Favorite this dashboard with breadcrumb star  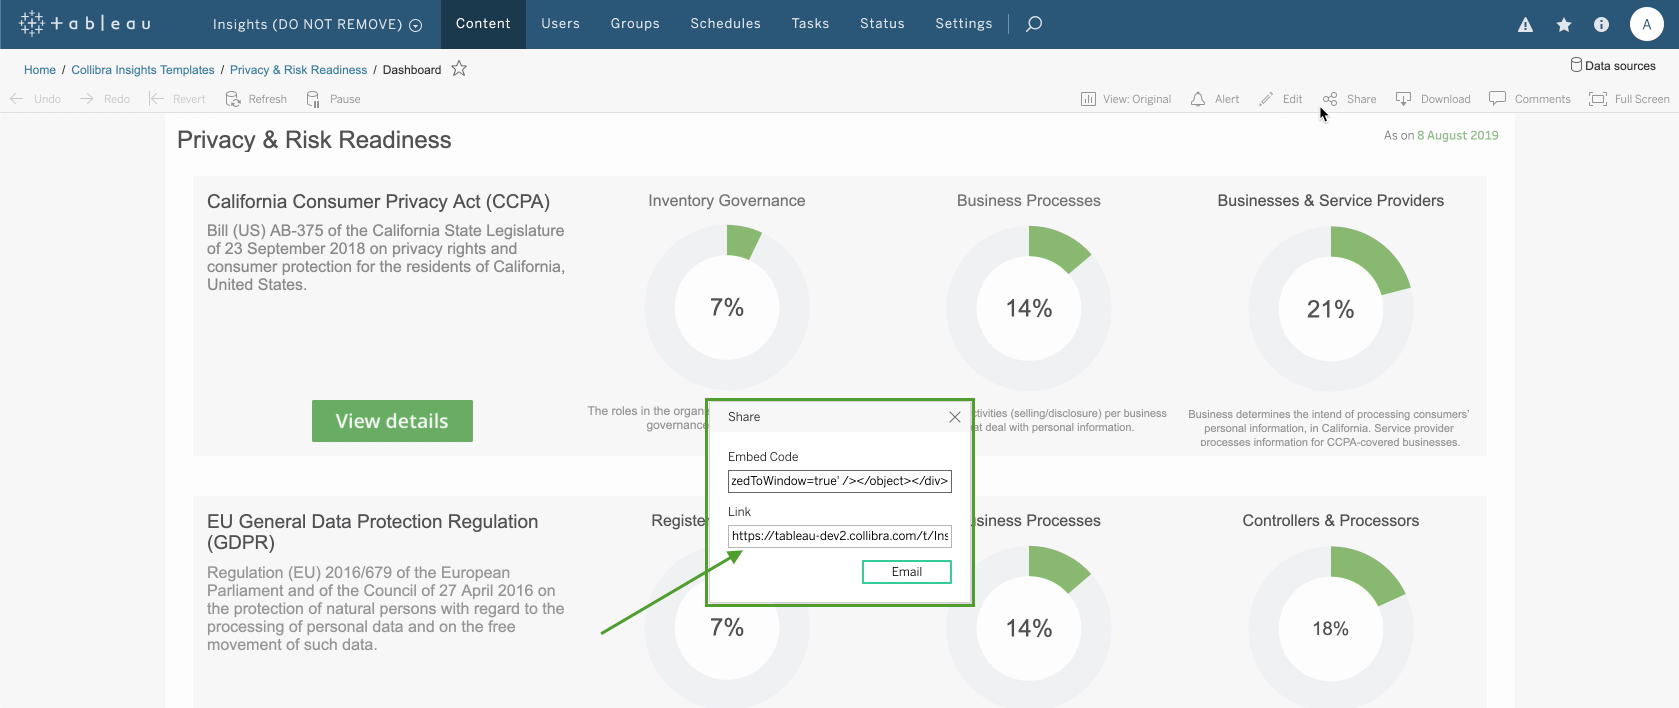point(459,69)
